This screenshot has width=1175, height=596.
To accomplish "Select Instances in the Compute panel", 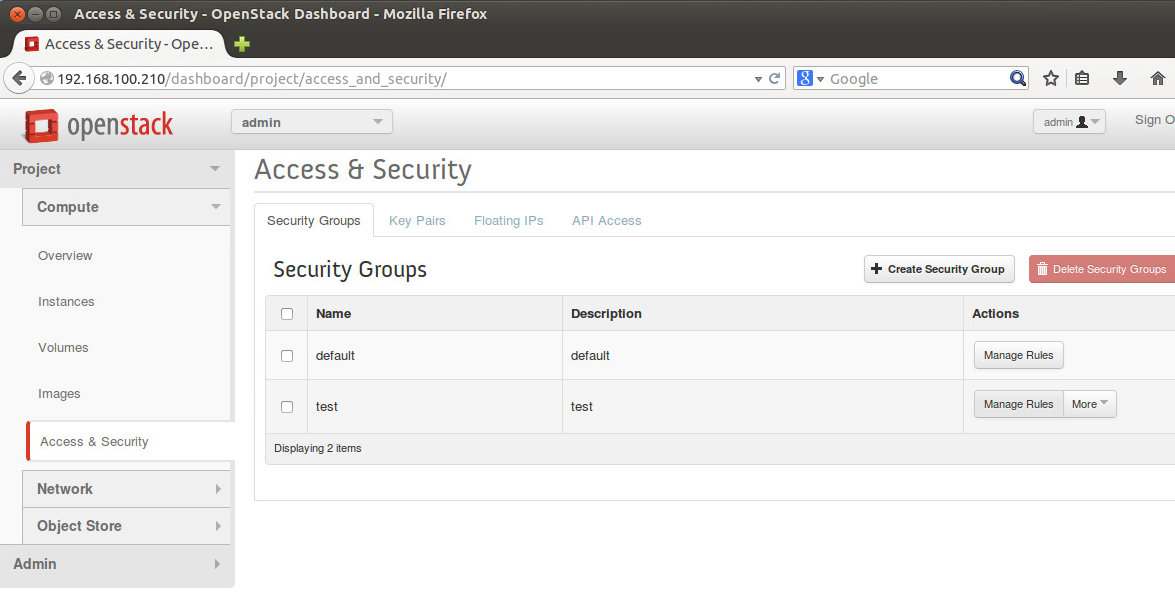I will pyautogui.click(x=66, y=301).
